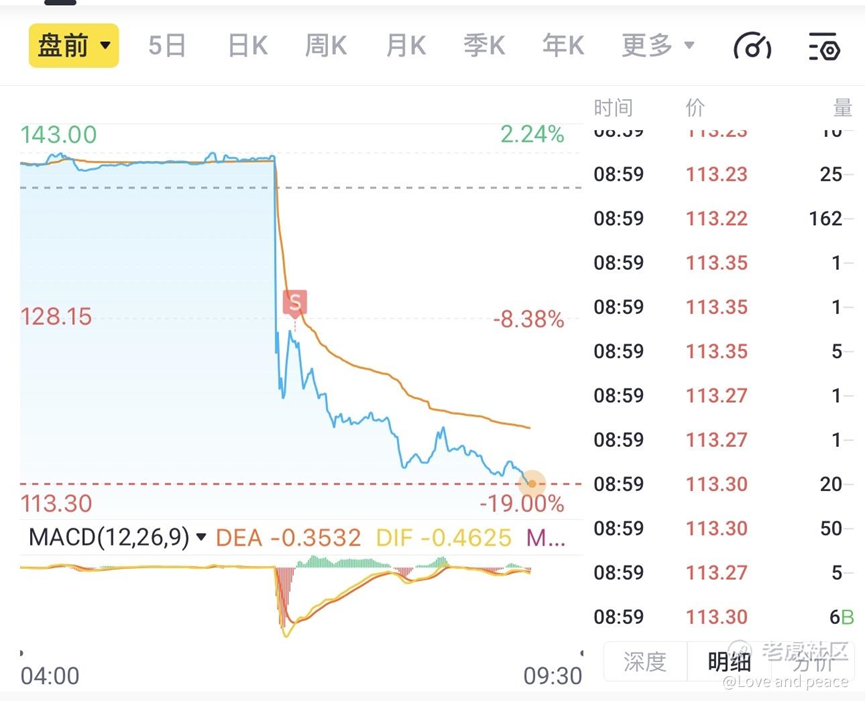Expand the 盘前 session dropdown
This screenshot has height=701, width=865.
tap(74, 45)
